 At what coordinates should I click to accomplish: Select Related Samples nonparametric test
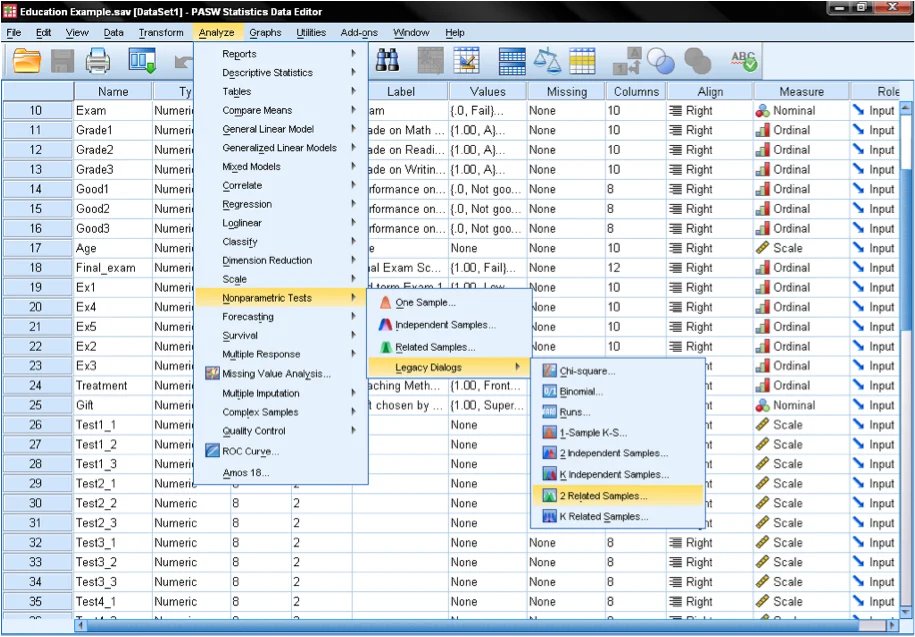449,347
